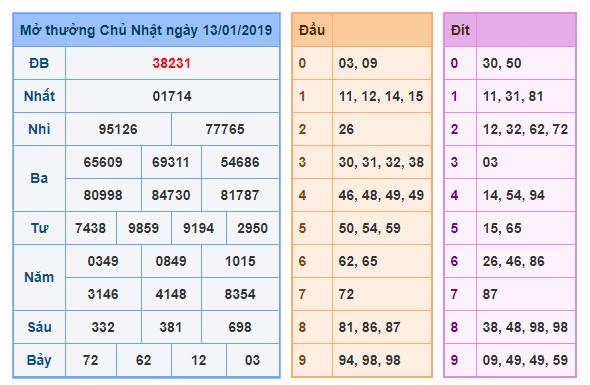Image resolution: width=590 pixels, height=385 pixels.
Task: Select Sáu prize number 698
Action: pyautogui.click(x=240, y=327)
